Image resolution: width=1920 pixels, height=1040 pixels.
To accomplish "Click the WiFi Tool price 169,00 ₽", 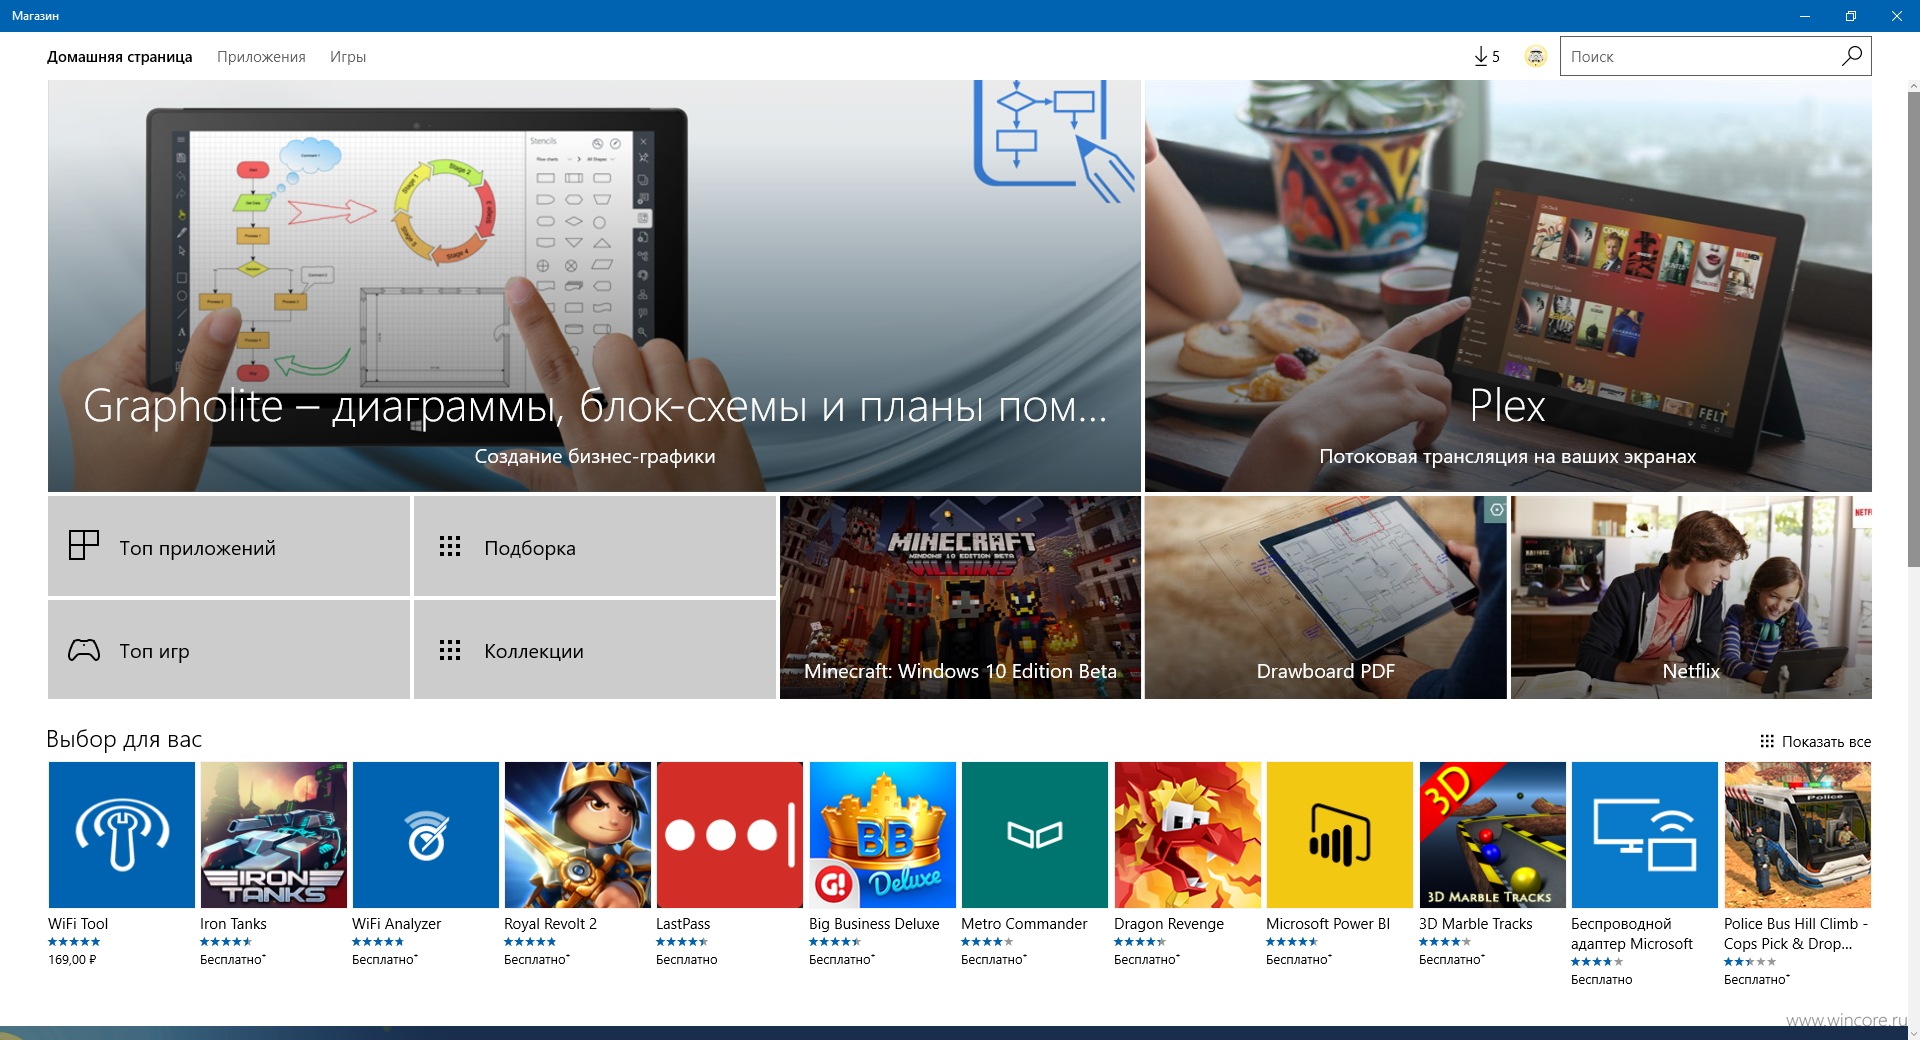I will 72,960.
